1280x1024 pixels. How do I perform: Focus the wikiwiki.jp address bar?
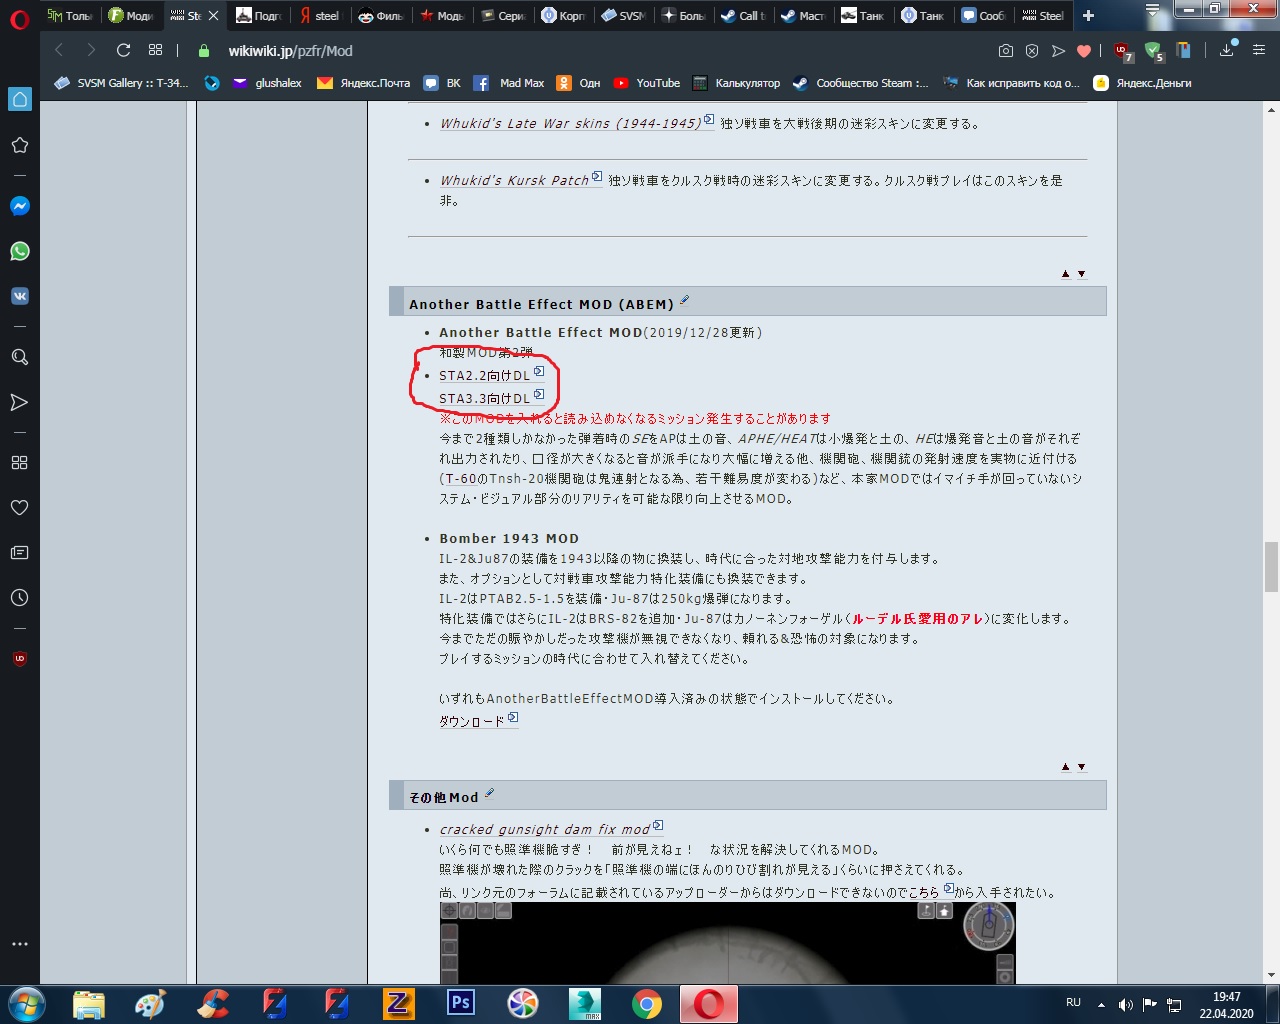point(600,50)
